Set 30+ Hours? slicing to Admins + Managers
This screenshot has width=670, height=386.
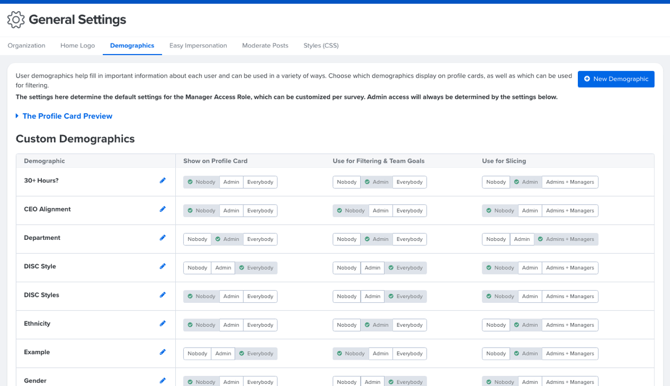point(570,182)
